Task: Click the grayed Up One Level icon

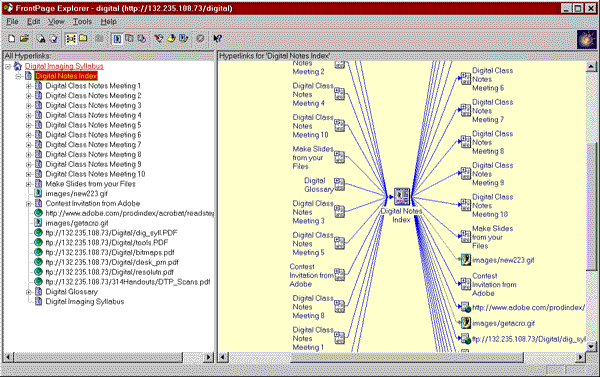Action: point(99,39)
